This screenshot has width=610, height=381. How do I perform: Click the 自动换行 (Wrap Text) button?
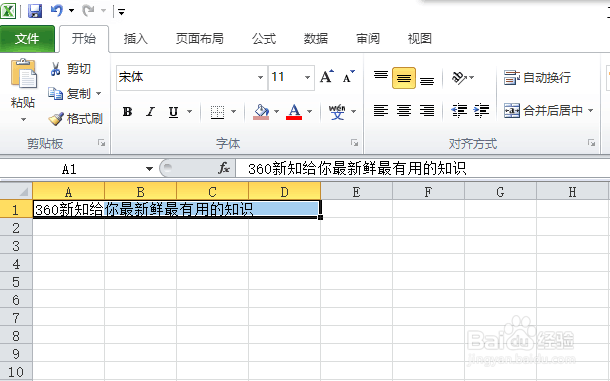click(537, 78)
